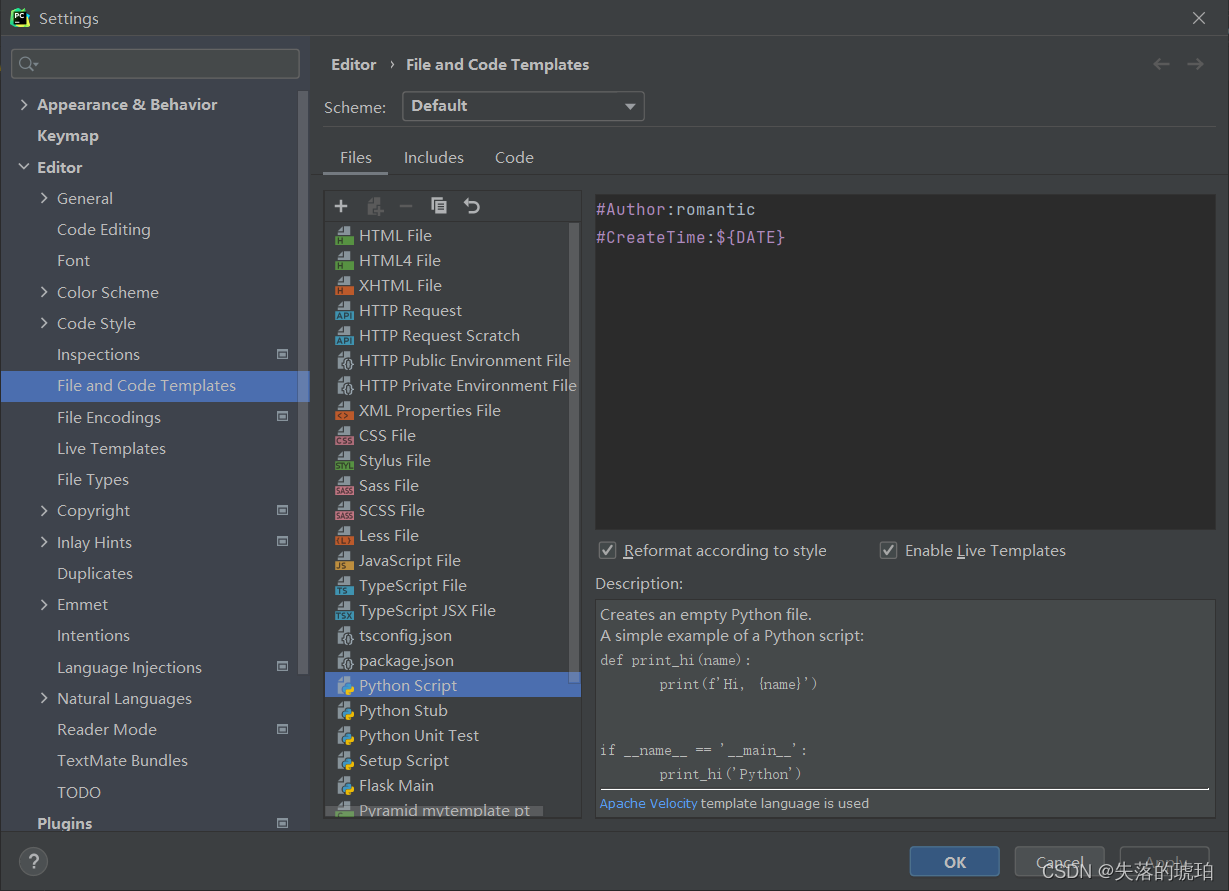Toggle Enable Live Templates checkbox
Image resolution: width=1229 pixels, height=891 pixels.
point(888,551)
